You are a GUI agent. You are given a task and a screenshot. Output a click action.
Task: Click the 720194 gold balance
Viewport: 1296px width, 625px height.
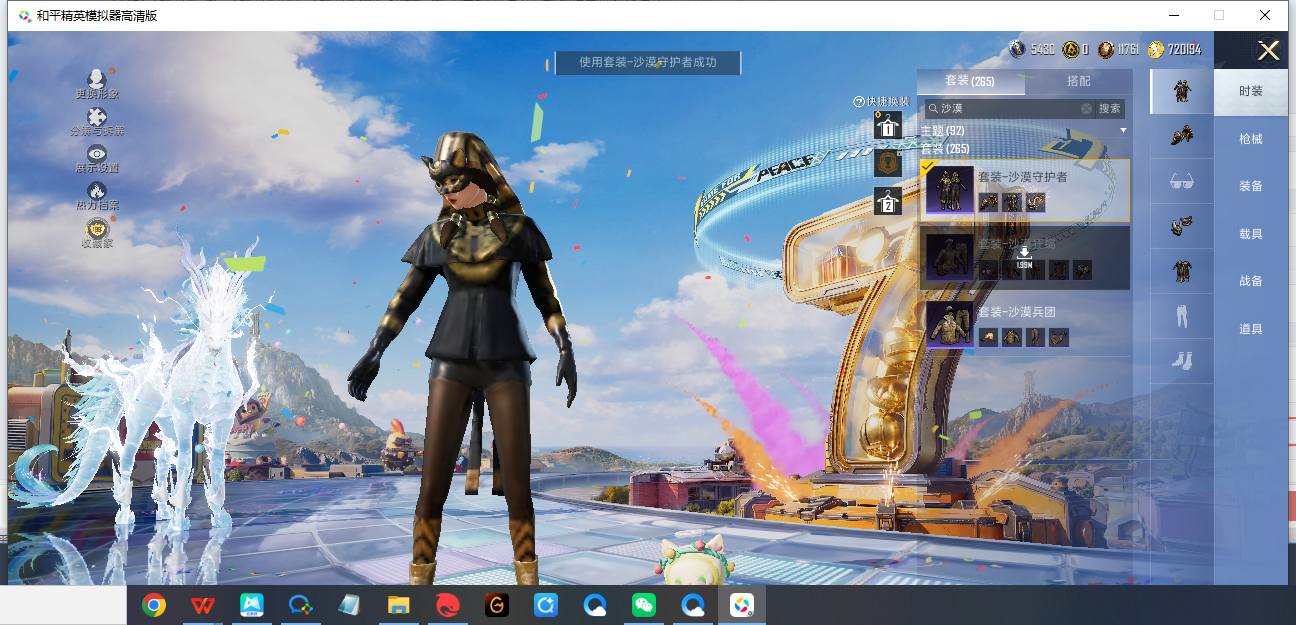pos(1175,49)
